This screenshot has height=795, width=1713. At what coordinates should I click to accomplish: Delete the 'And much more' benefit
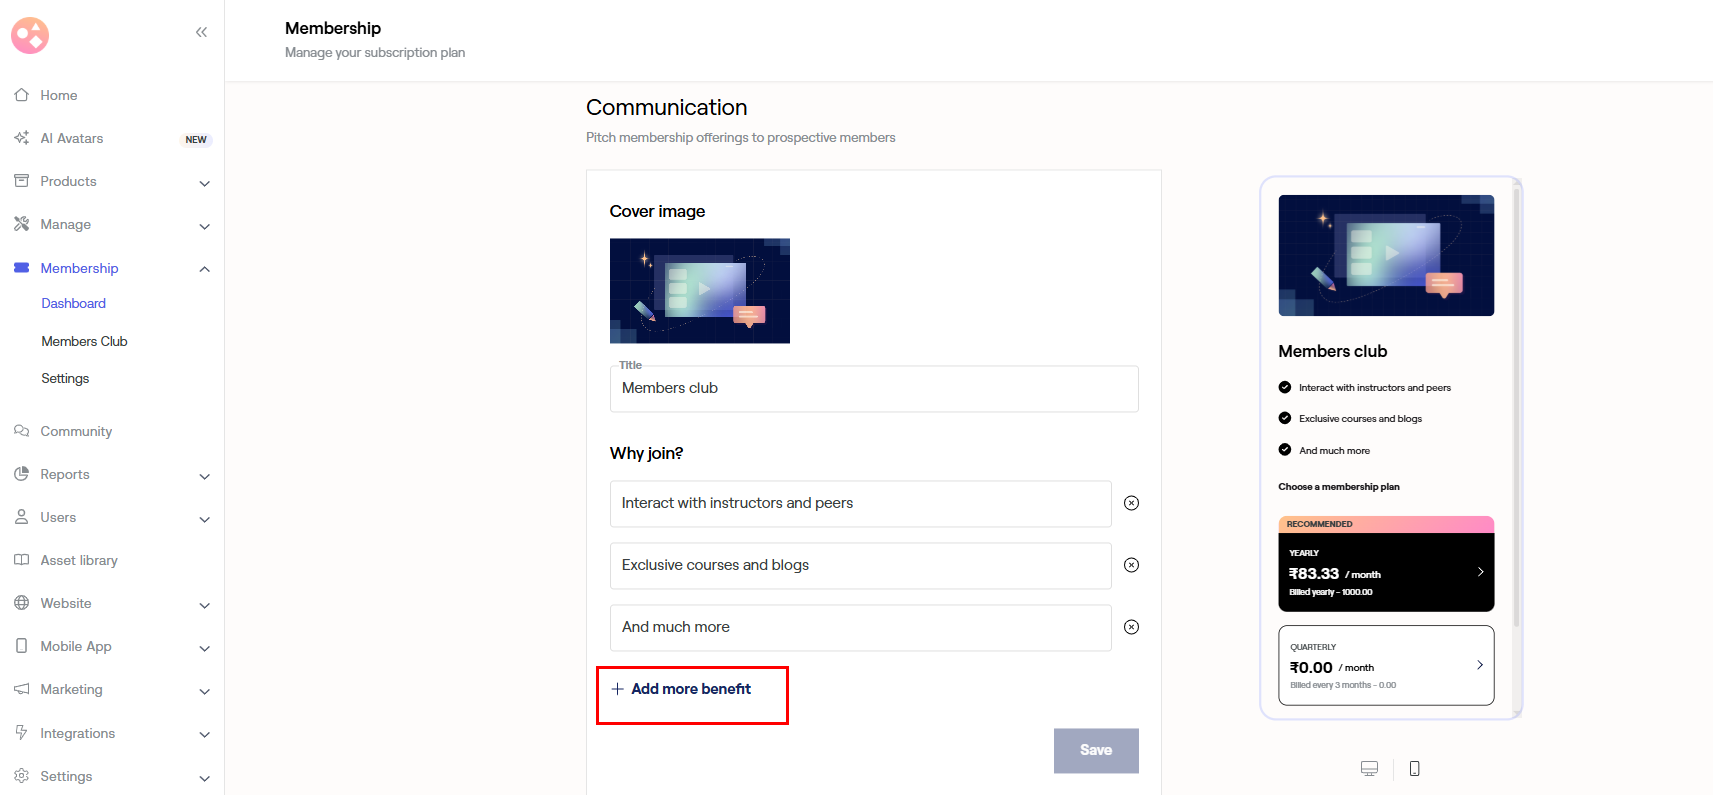(1131, 627)
